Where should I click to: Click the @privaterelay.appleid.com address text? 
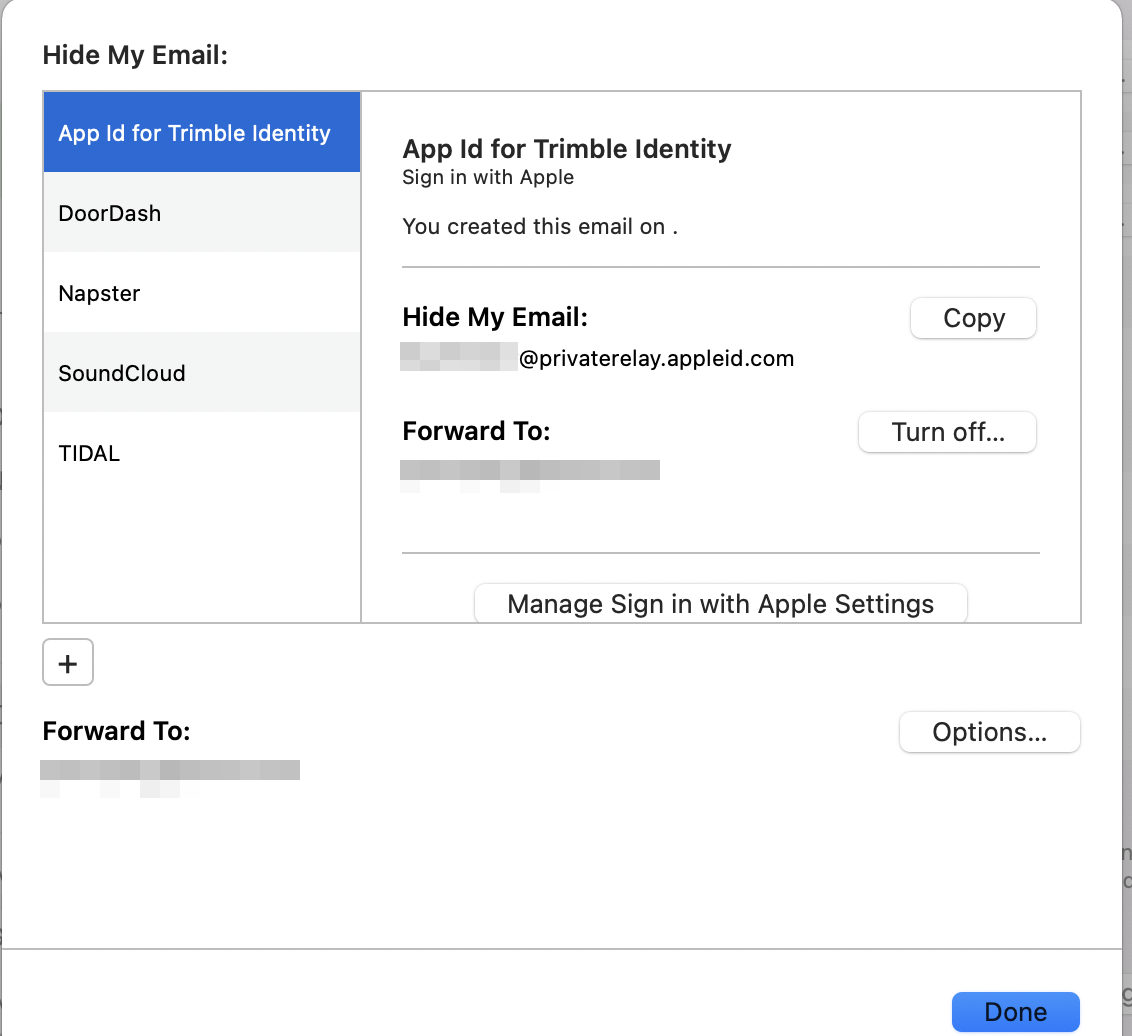(656, 358)
